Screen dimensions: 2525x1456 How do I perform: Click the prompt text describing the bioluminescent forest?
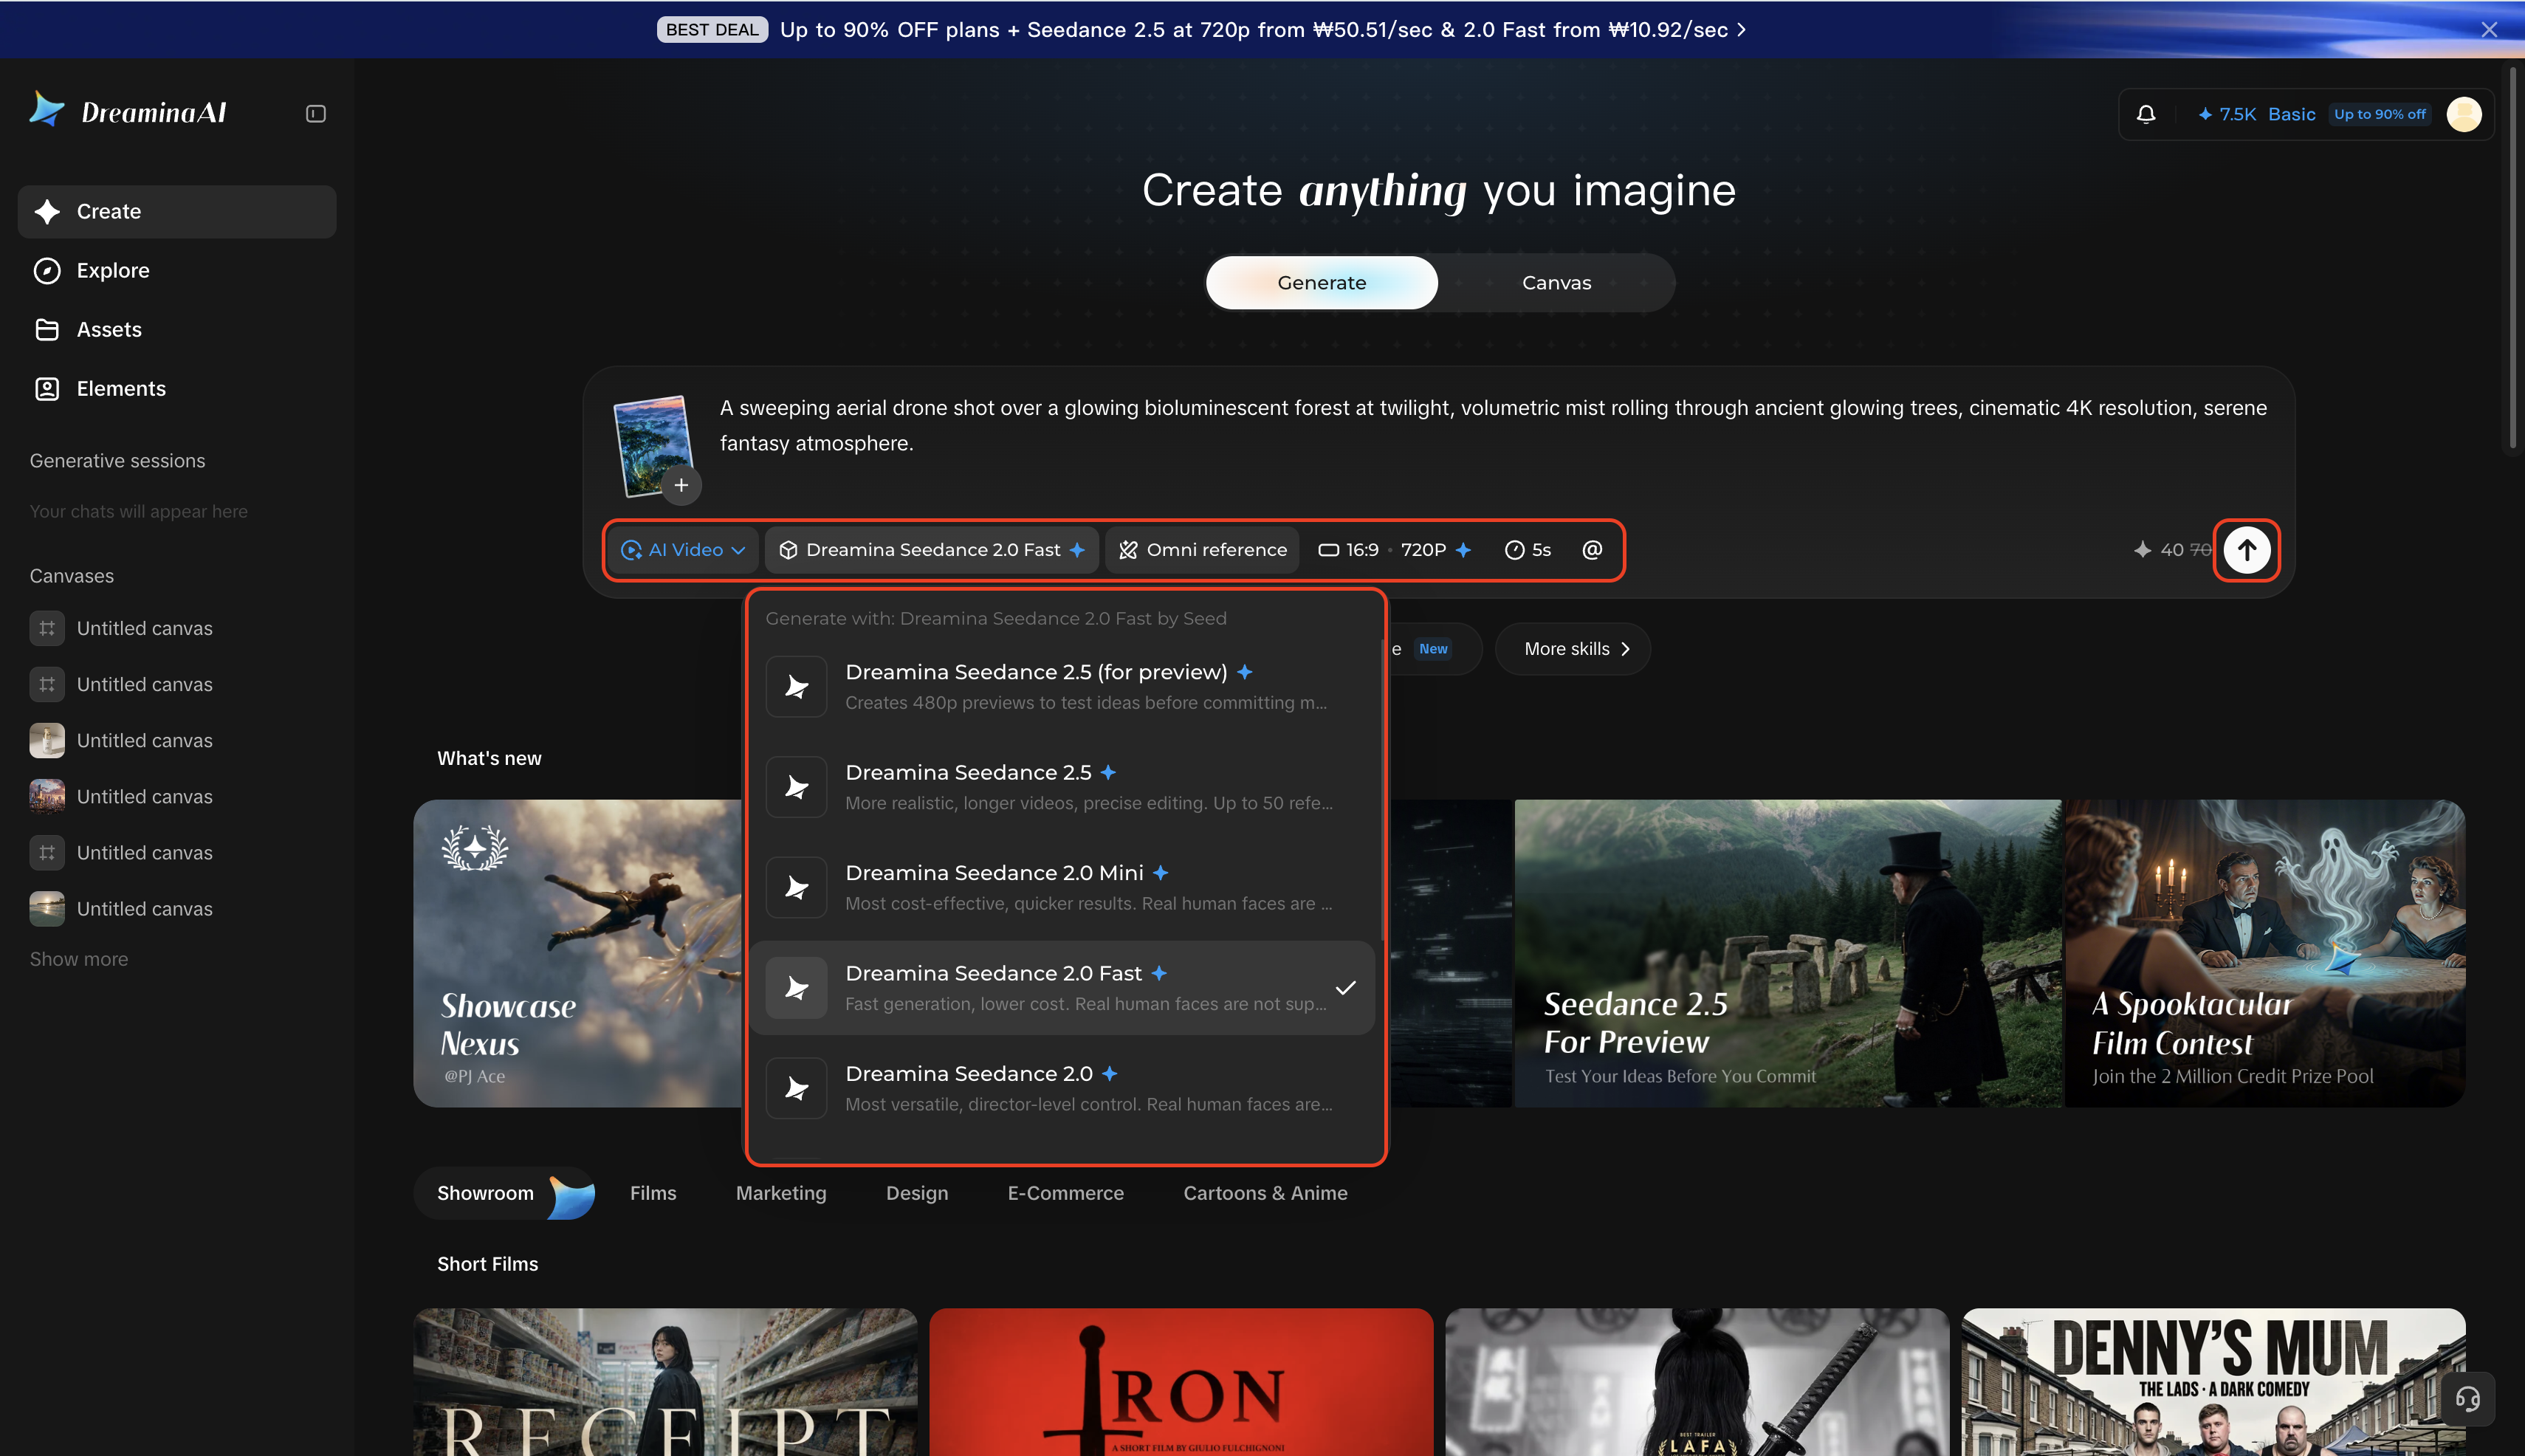tap(1493, 426)
